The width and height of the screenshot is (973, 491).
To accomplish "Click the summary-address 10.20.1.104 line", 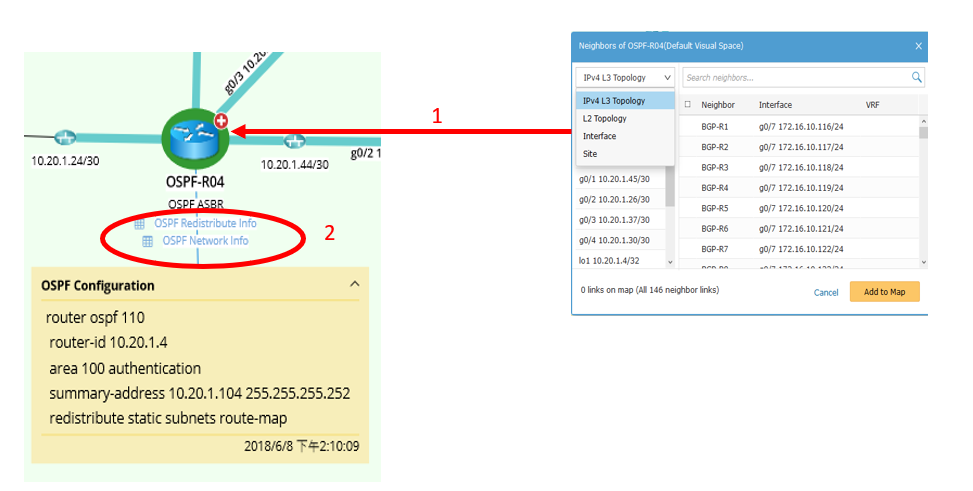I will point(200,394).
